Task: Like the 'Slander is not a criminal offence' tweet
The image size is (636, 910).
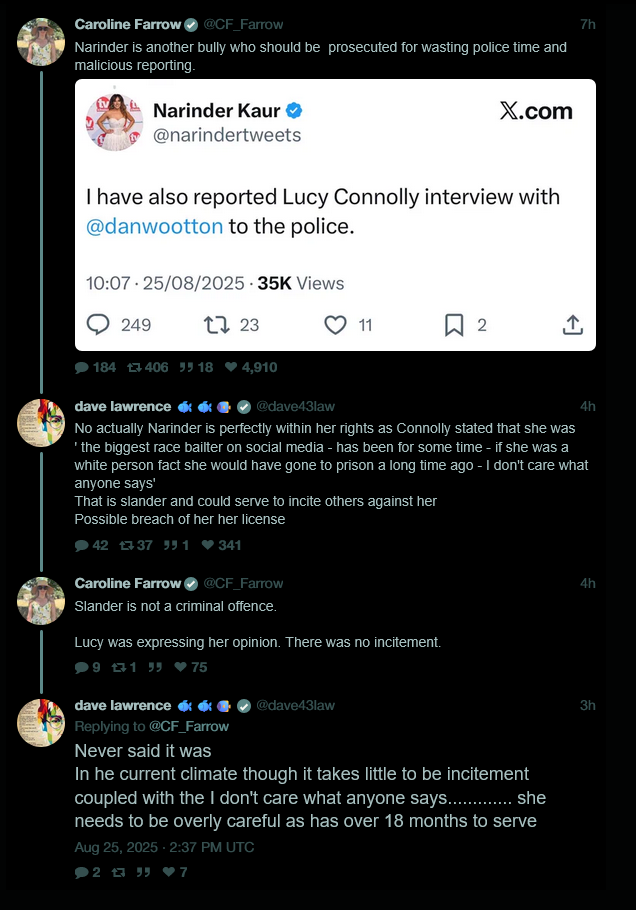Action: pos(191,667)
